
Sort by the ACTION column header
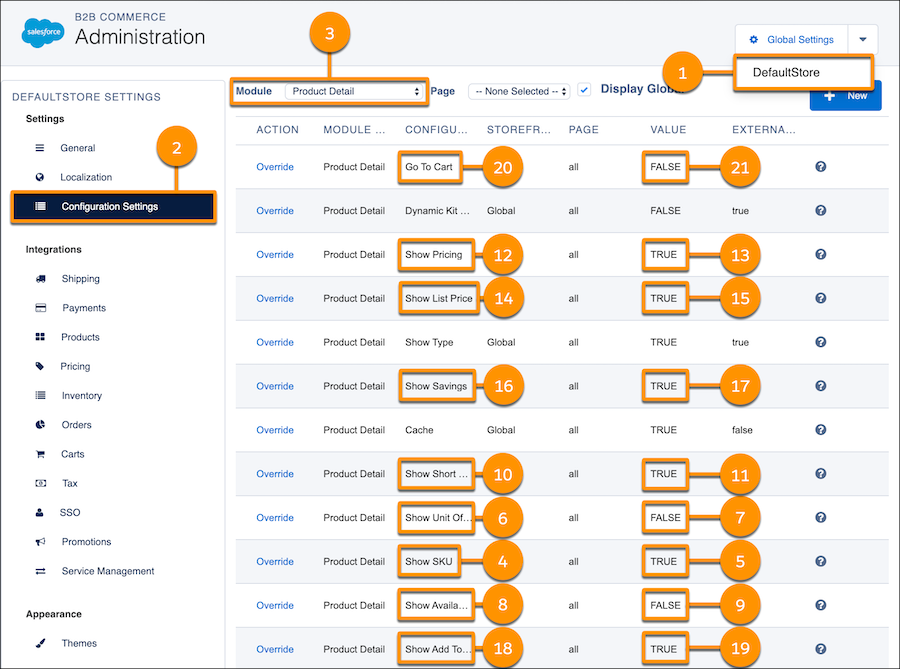pyautogui.click(x=277, y=130)
